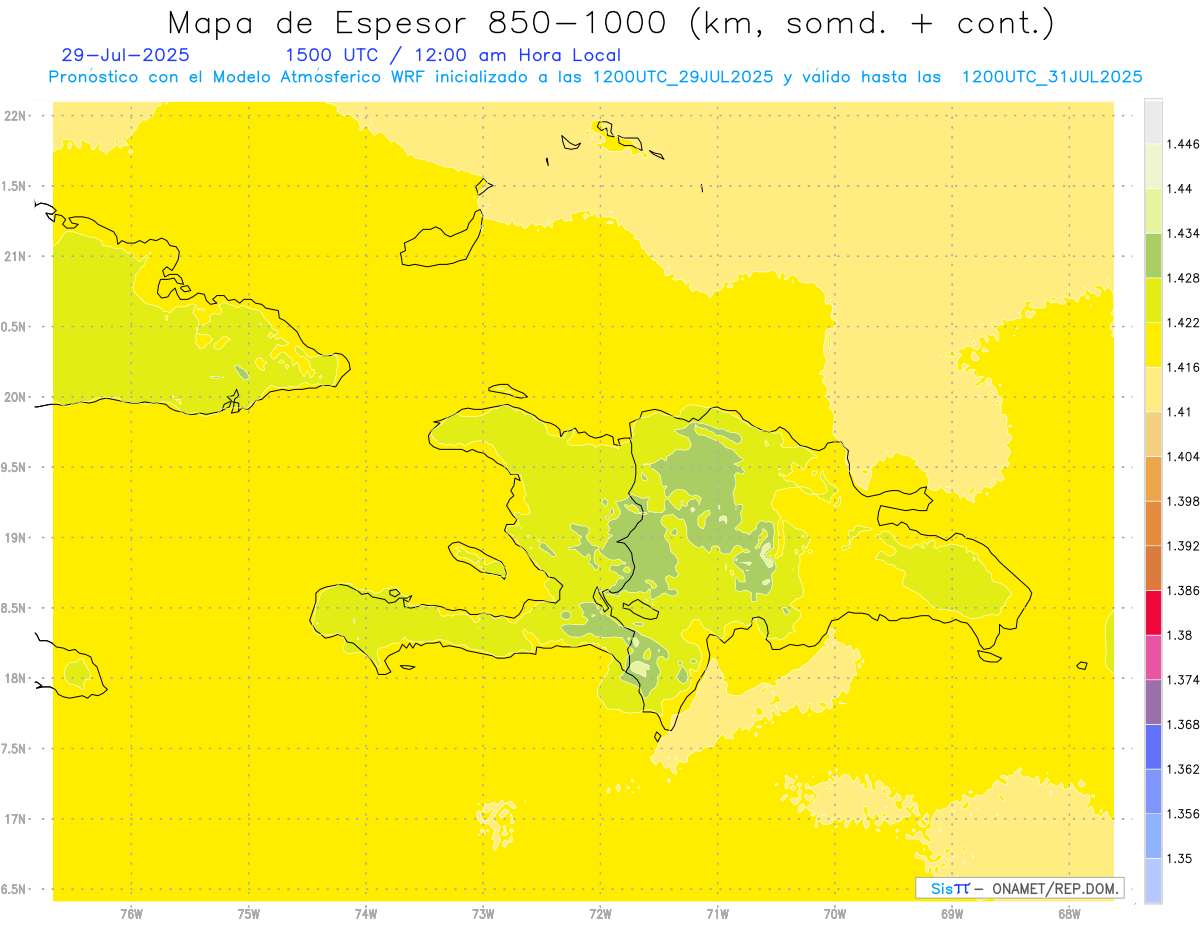Click the time text '1500 UTC / 12:00 am Hora Local'
Image resolution: width=1200 pixels, height=927 pixels.
[x=453, y=55]
